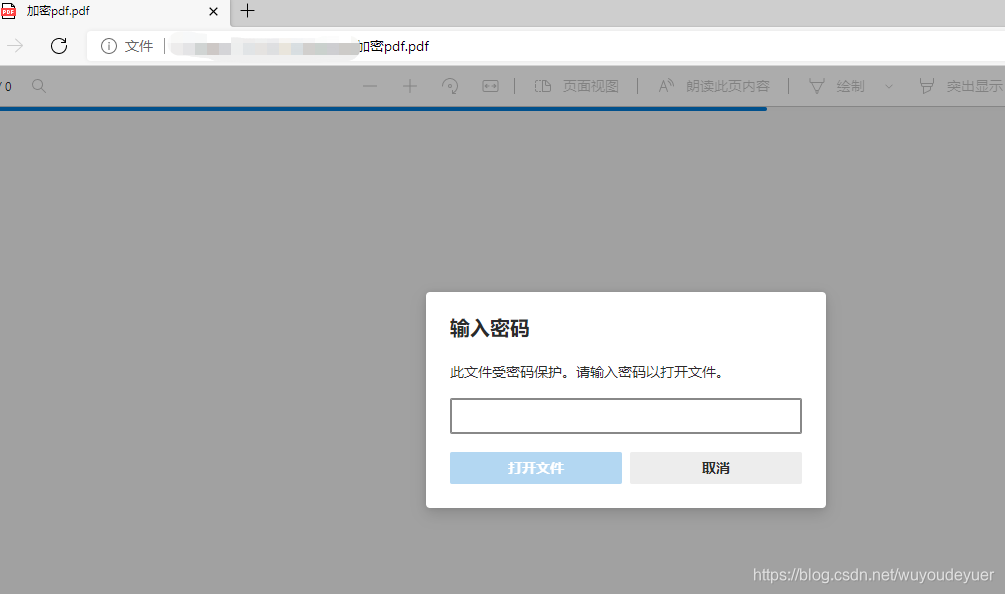Select the Zoom in icon

410,86
